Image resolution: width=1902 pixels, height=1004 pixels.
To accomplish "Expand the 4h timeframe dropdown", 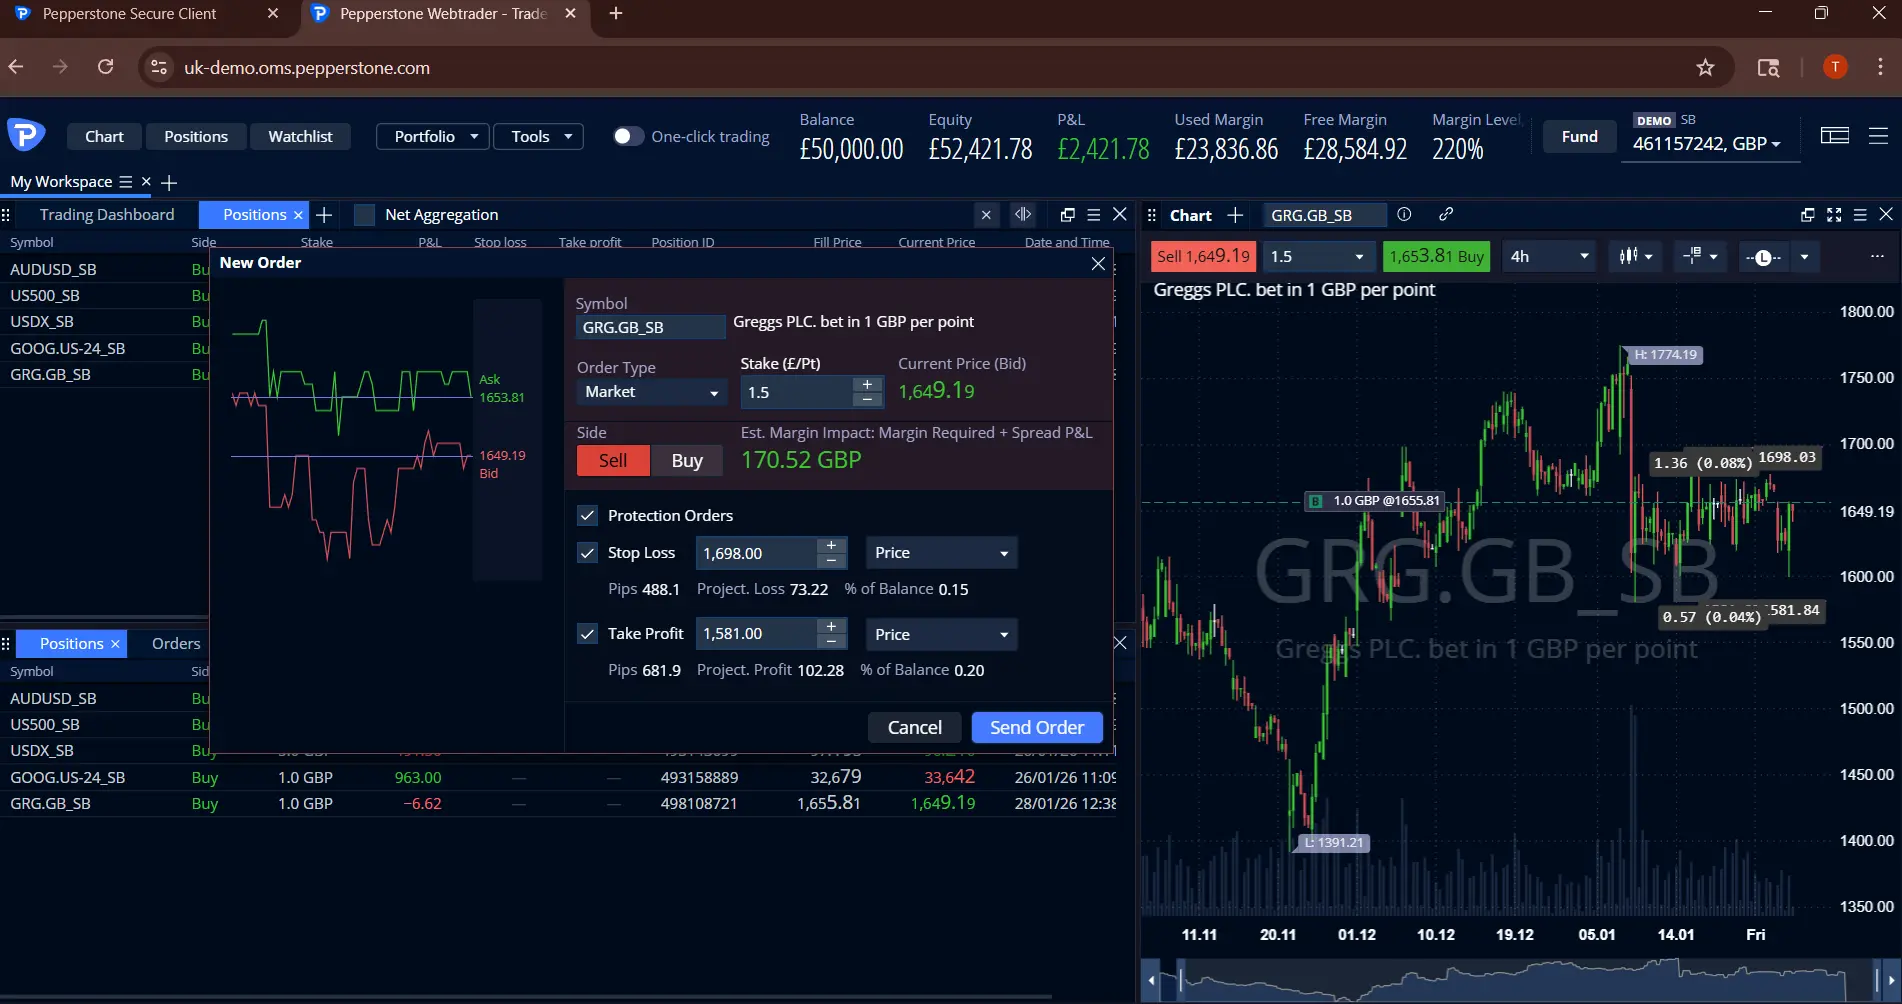I will click(x=1549, y=257).
